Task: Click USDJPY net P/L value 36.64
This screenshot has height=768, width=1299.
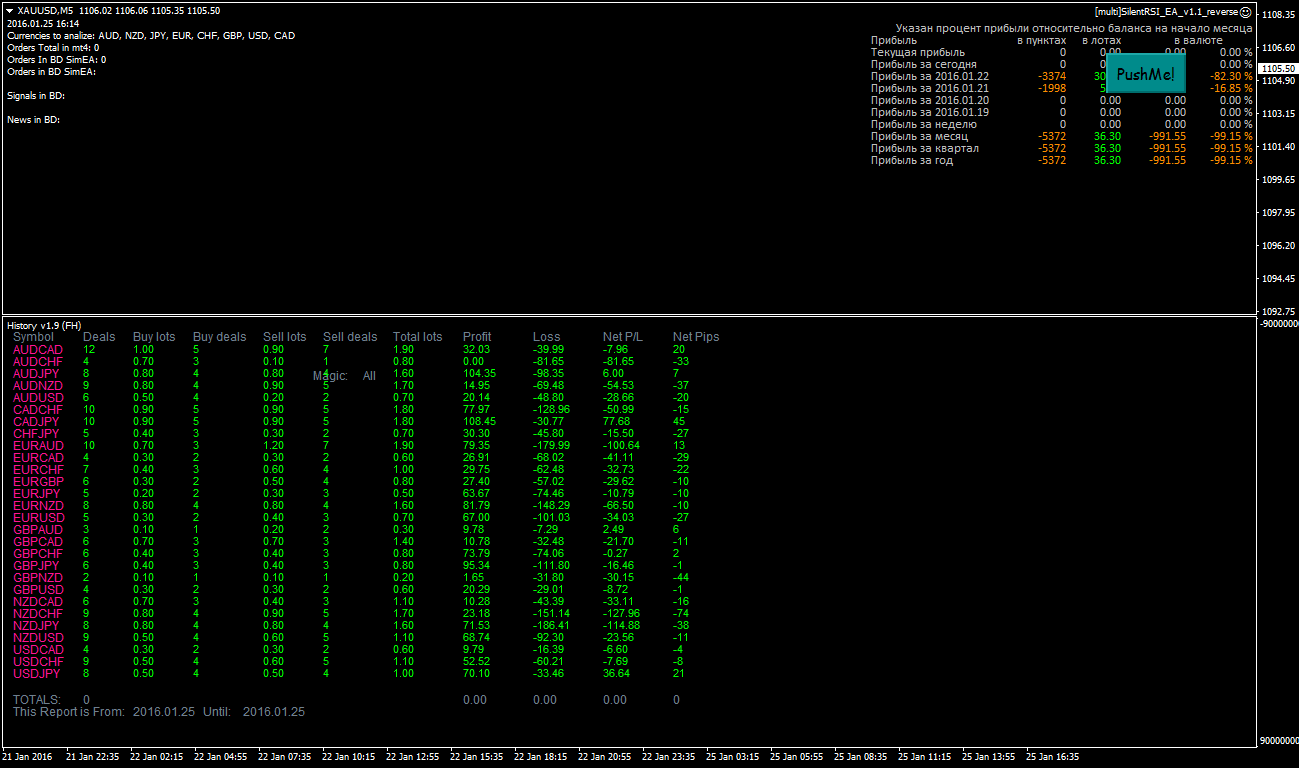Action: [617, 673]
